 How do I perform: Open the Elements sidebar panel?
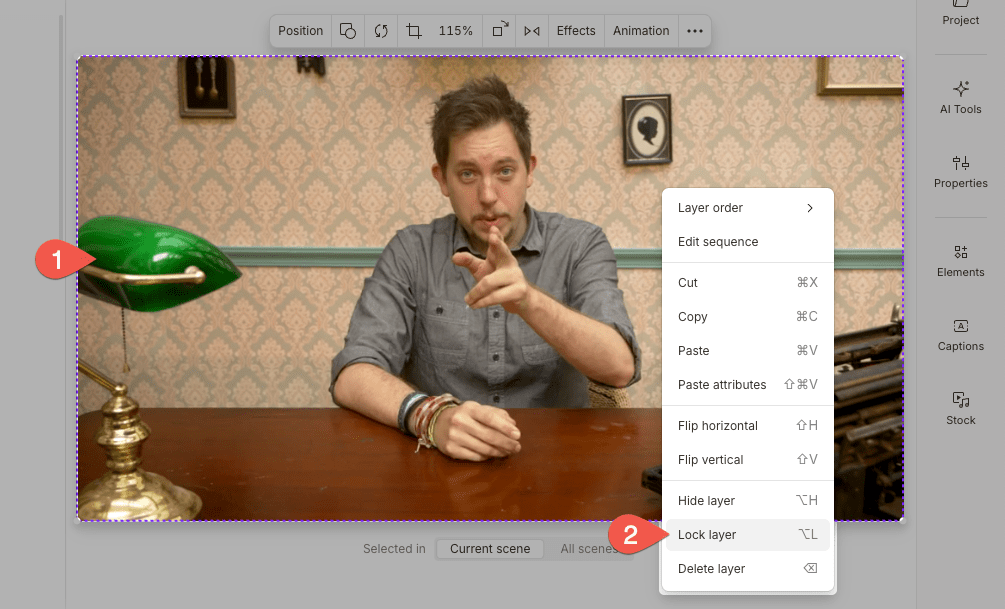click(960, 261)
